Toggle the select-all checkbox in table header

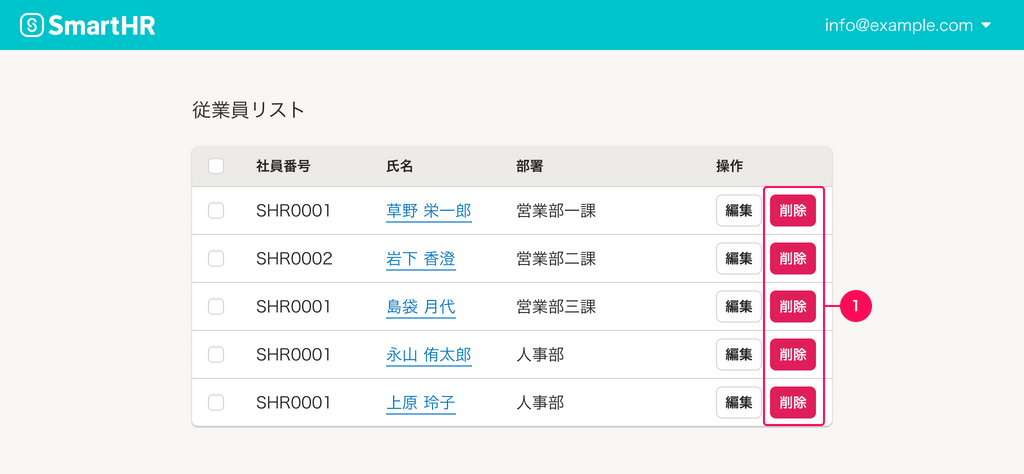coord(216,166)
